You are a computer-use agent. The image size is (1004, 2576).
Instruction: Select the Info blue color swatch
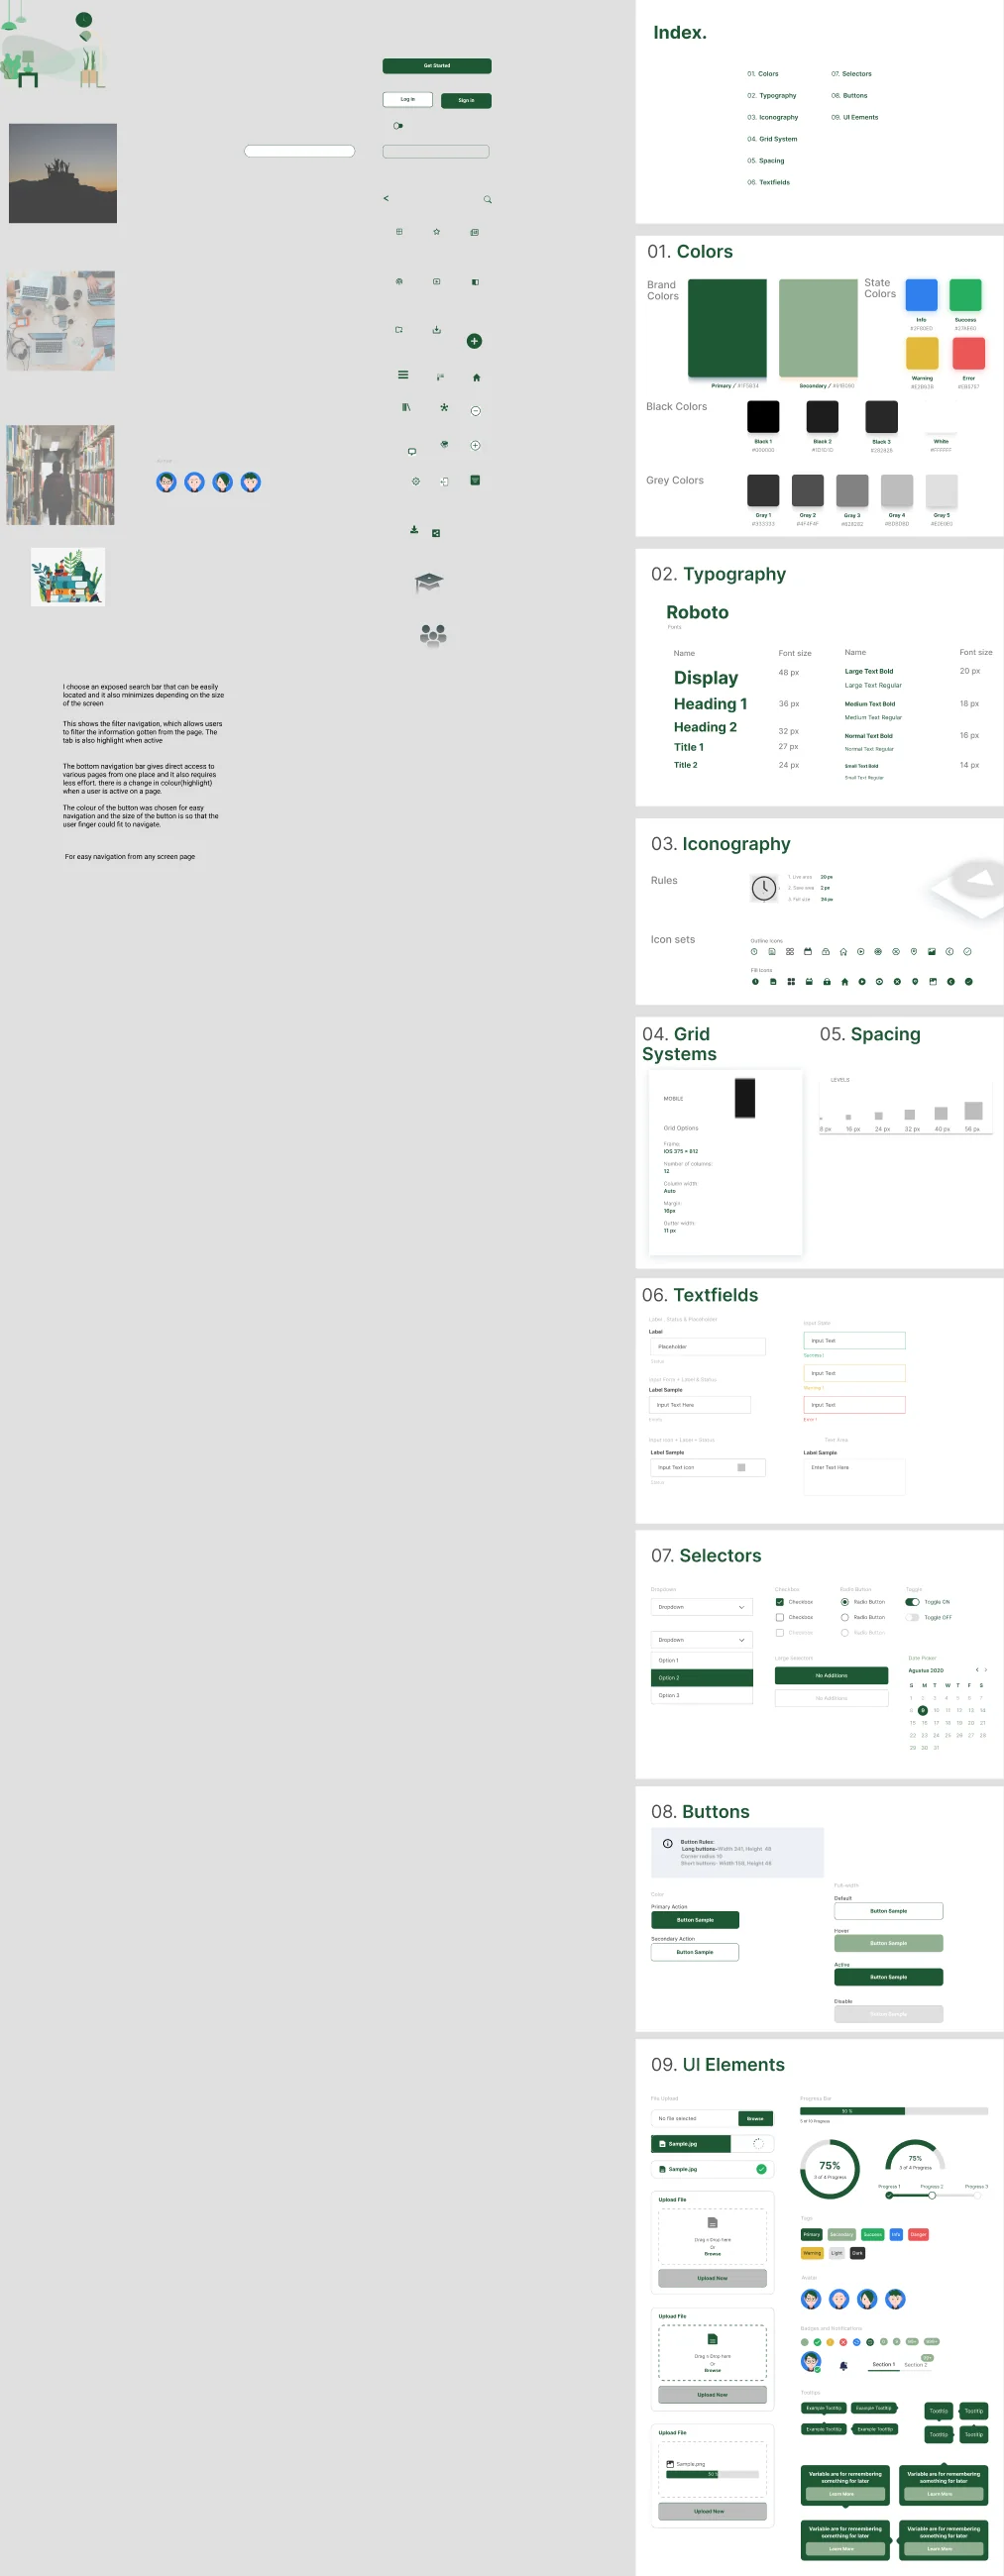(x=921, y=295)
